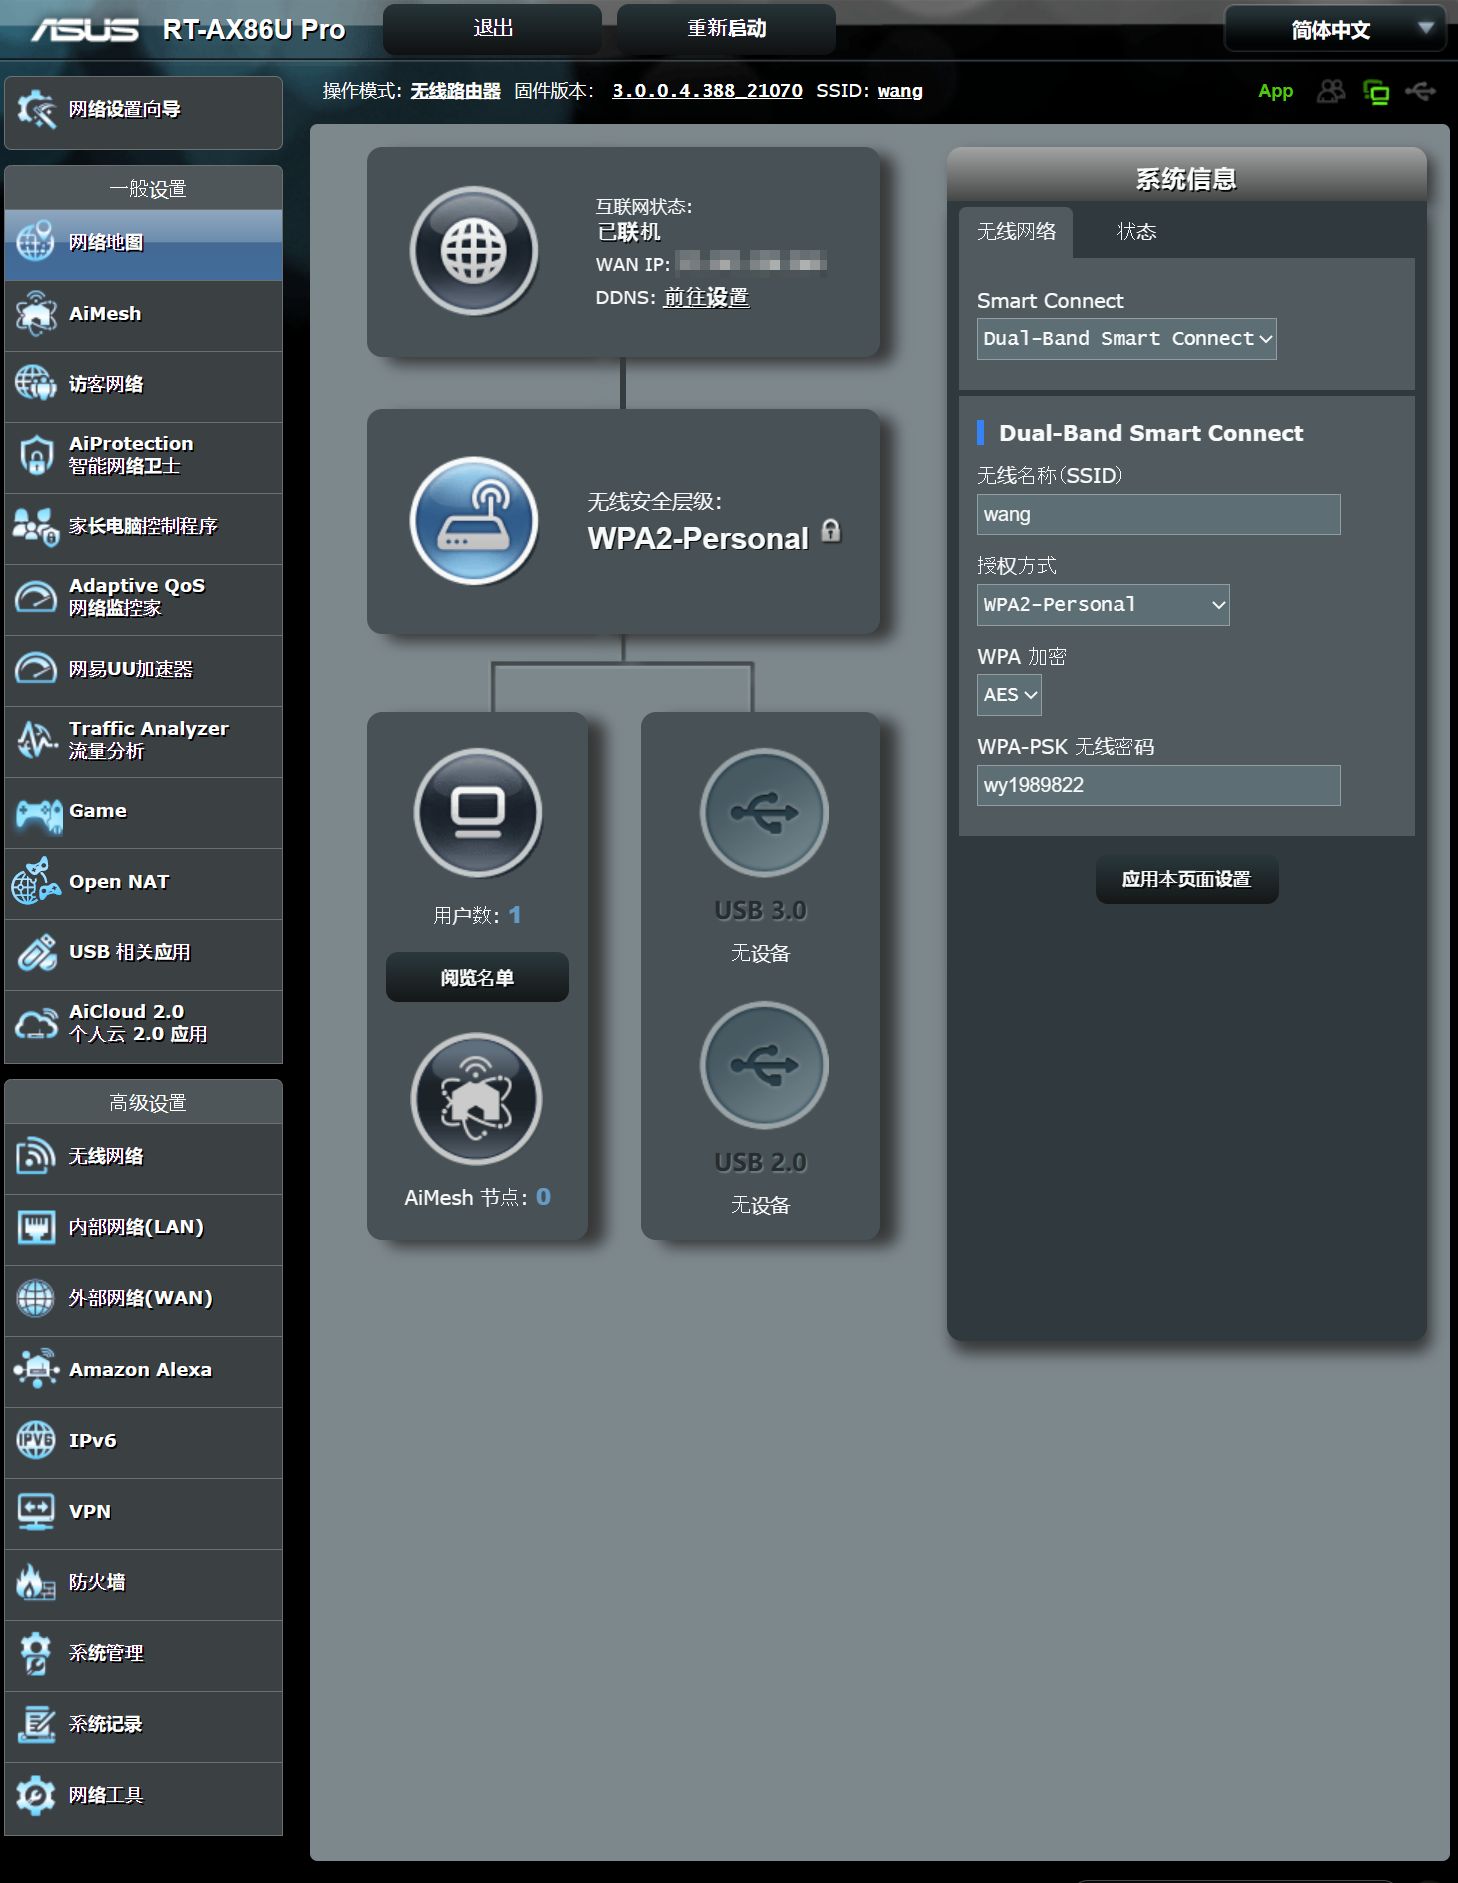Open Amazon Alexa settings
This screenshot has height=1883, width=1458.
pyautogui.click(x=143, y=1371)
